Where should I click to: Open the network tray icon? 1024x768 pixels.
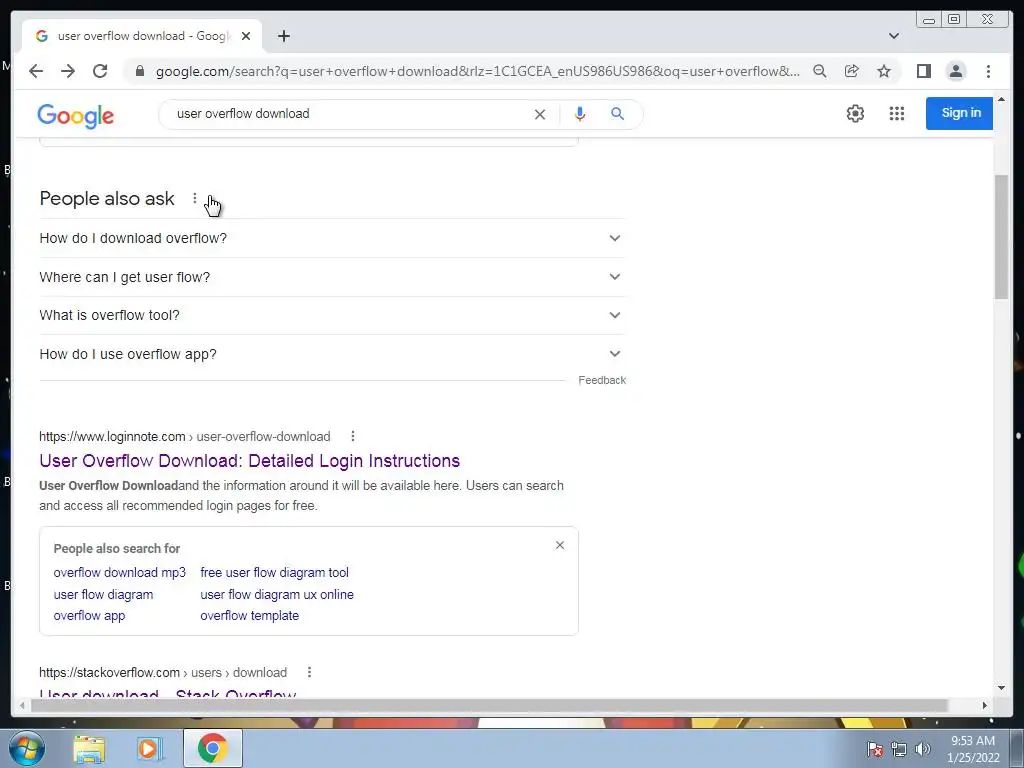point(899,749)
